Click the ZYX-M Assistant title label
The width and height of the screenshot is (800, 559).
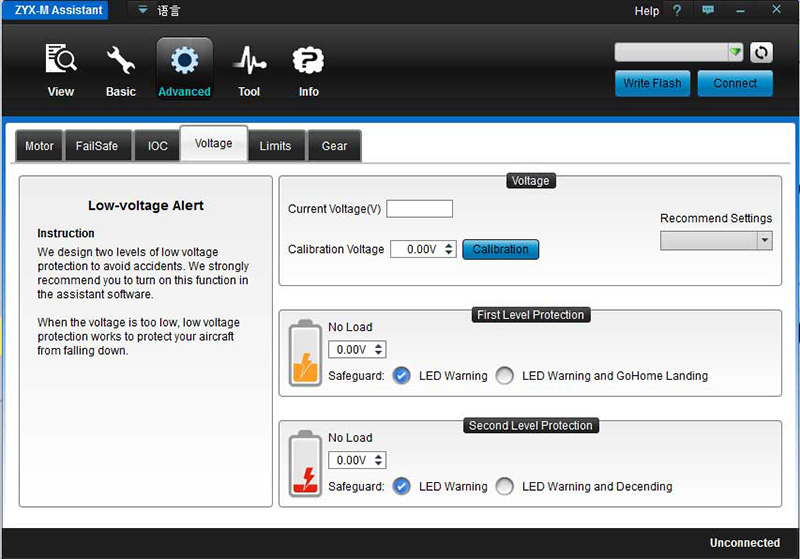pyautogui.click(x=55, y=10)
